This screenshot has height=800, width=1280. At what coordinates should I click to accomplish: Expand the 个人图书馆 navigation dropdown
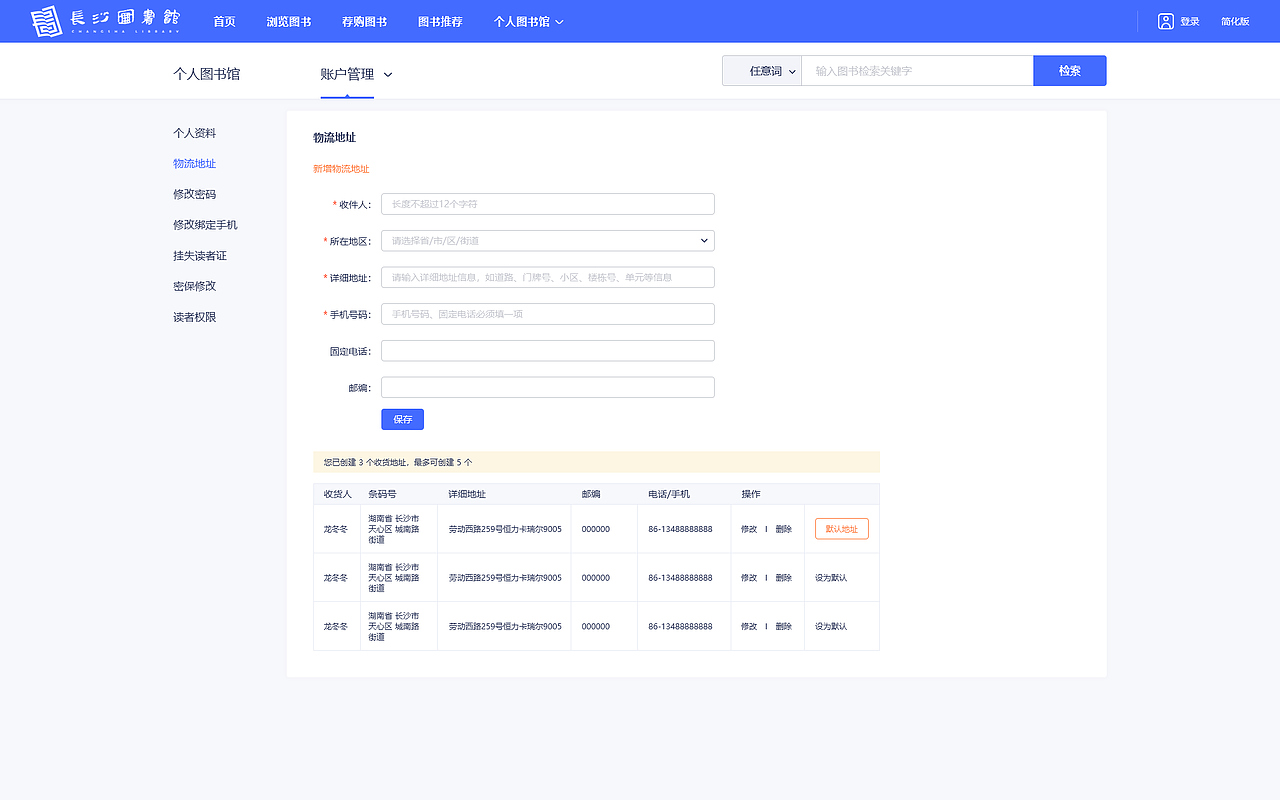click(x=529, y=21)
